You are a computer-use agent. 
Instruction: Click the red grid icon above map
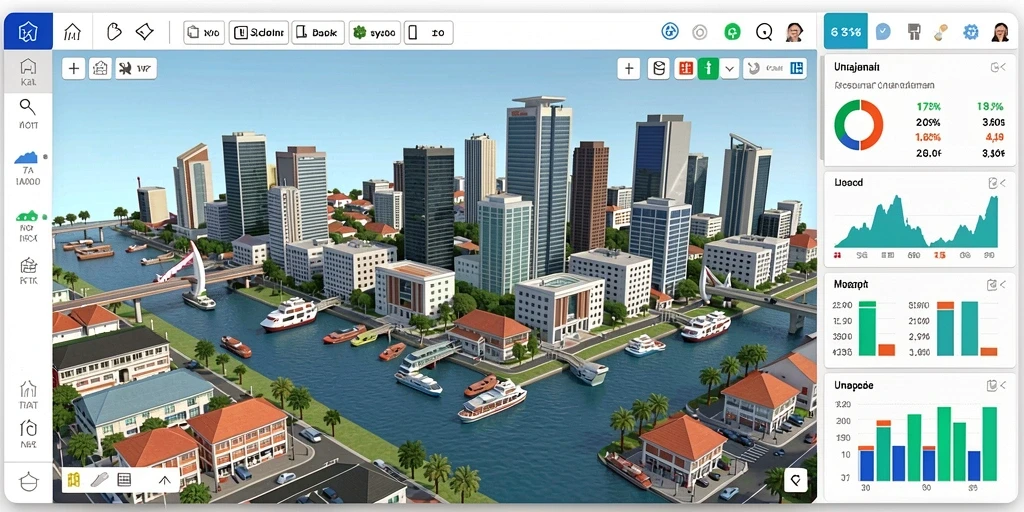[x=685, y=69]
